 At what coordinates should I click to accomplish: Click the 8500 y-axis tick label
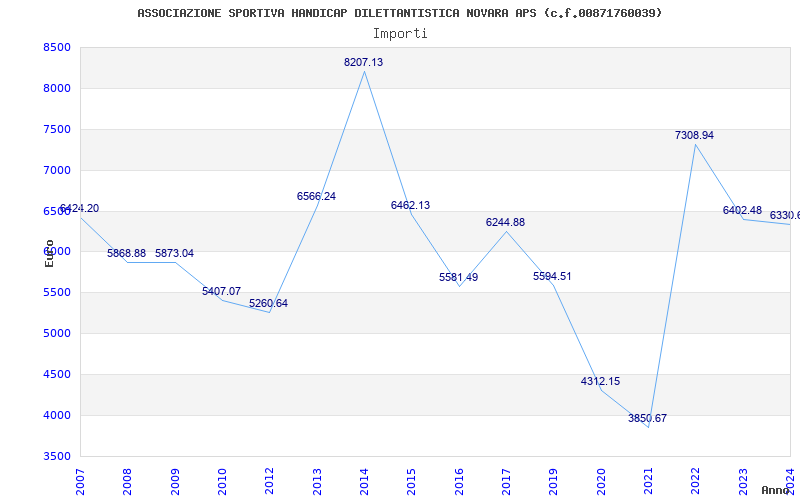pyautogui.click(x=57, y=47)
